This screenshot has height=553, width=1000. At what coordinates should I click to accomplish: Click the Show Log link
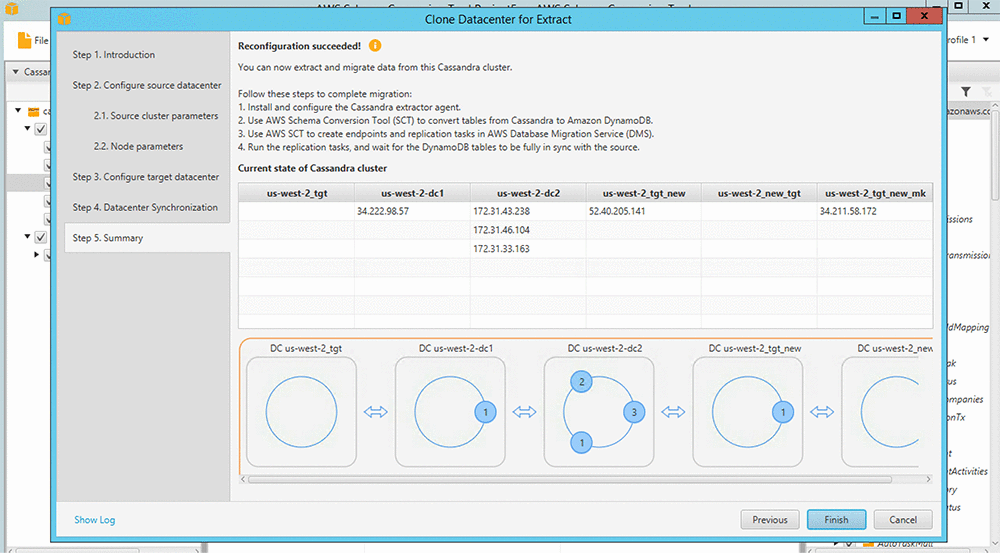point(94,520)
